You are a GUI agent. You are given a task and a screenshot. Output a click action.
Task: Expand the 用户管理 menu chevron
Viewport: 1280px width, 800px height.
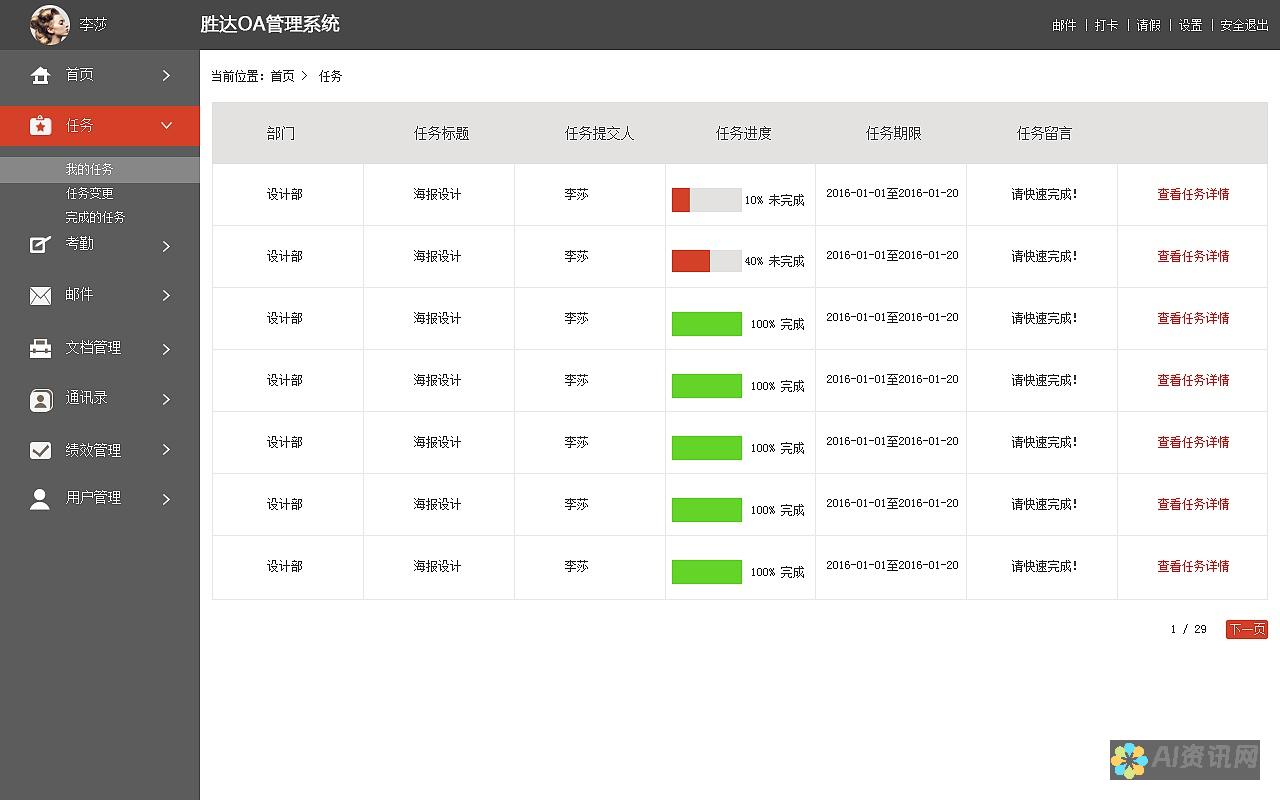pos(166,499)
